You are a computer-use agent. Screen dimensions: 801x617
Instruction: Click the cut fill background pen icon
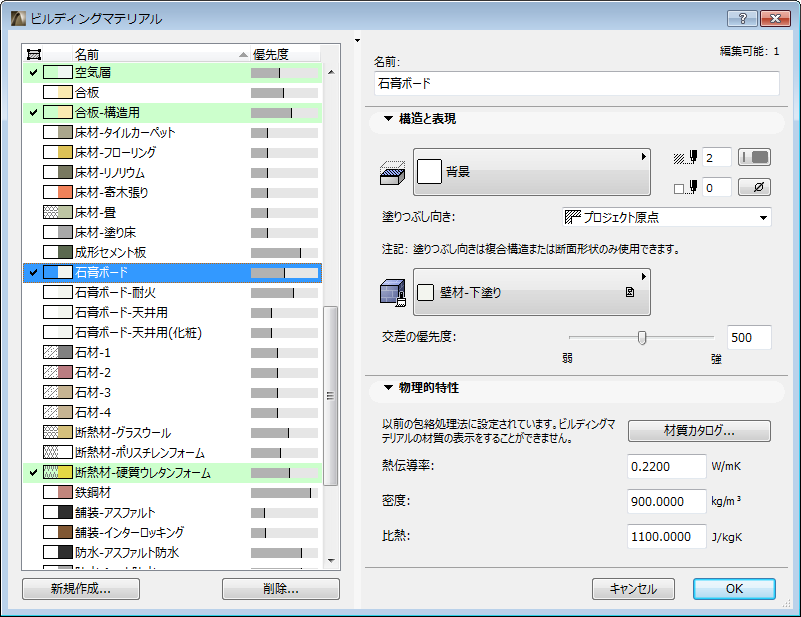pyautogui.click(x=685, y=187)
